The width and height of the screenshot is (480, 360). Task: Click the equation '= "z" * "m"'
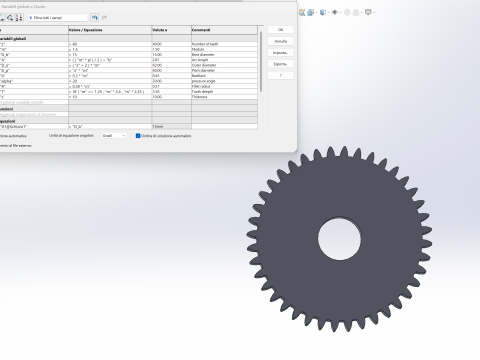click(x=110, y=71)
